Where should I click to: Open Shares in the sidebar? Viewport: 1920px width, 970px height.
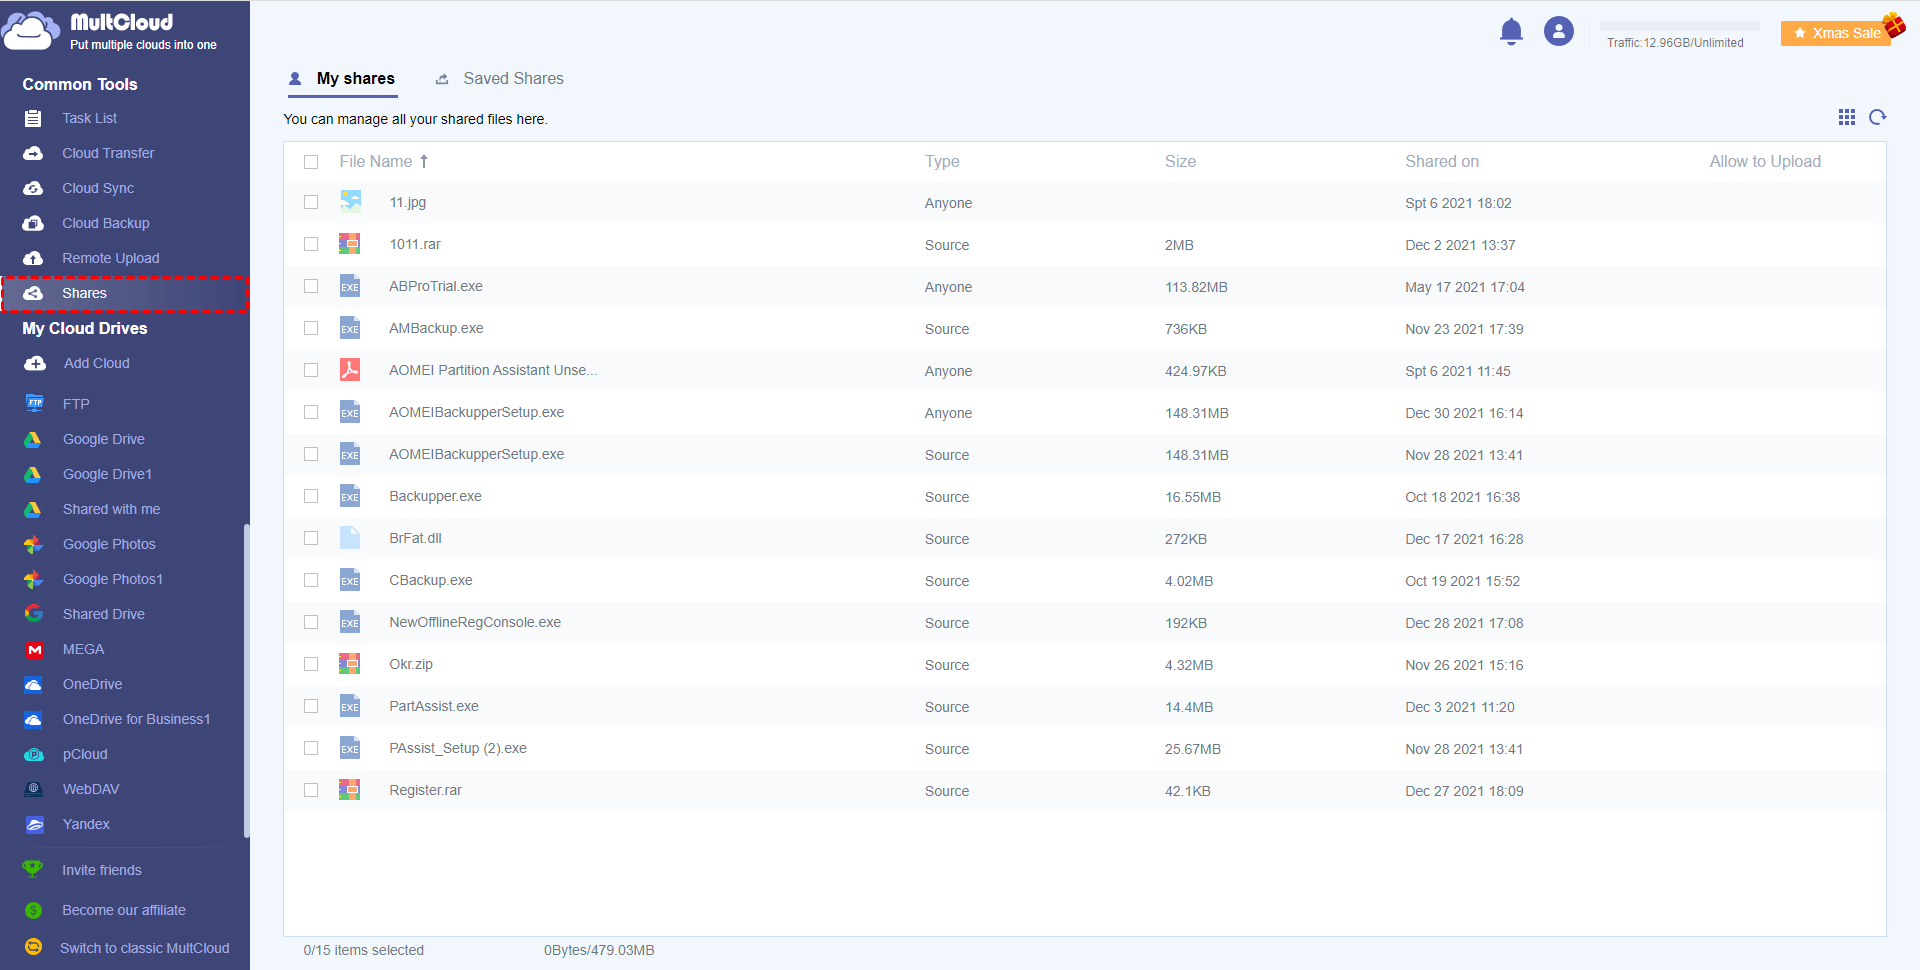click(x=125, y=293)
